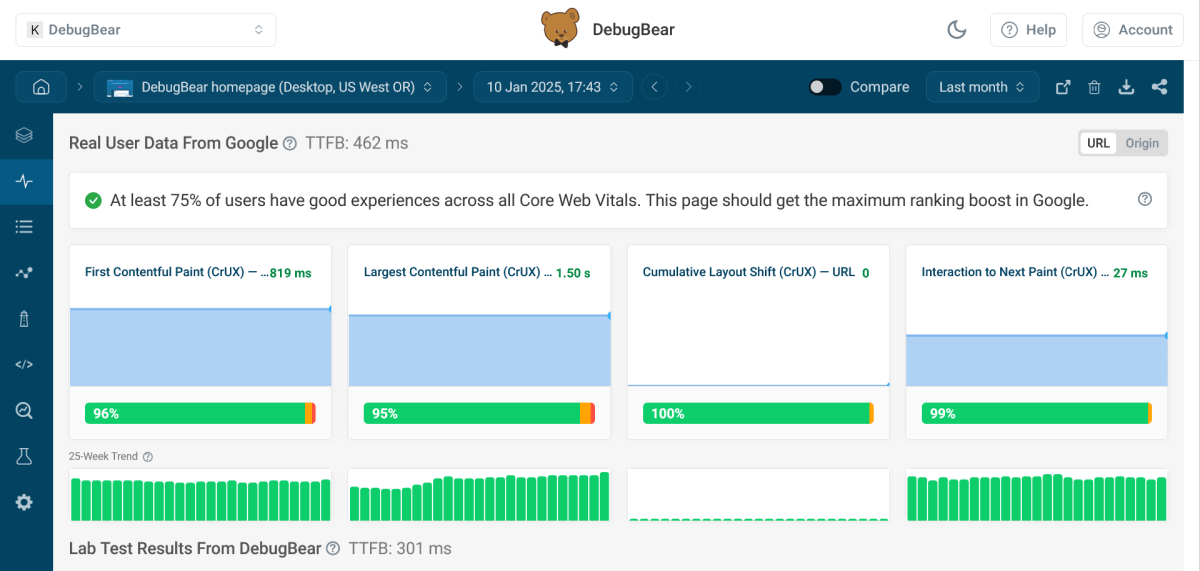Open Largest Contentful Paint (CrUX) chart

(479, 342)
